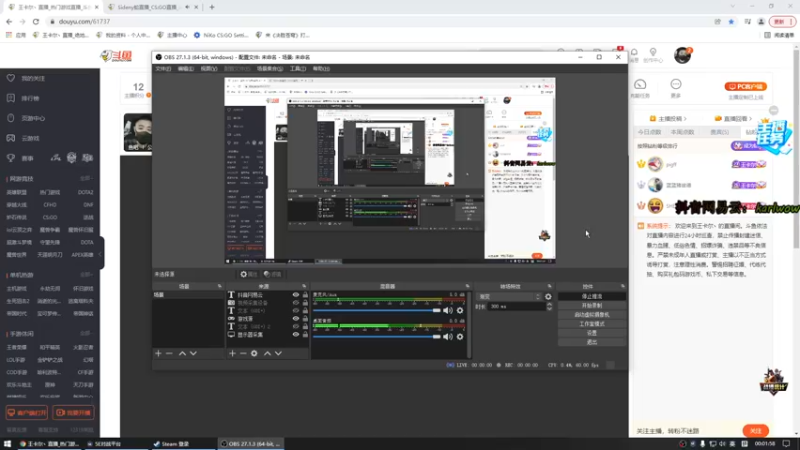The image size is (800, 450).
Task: Toggle lock on 游戏源 source
Action: tap(305, 318)
